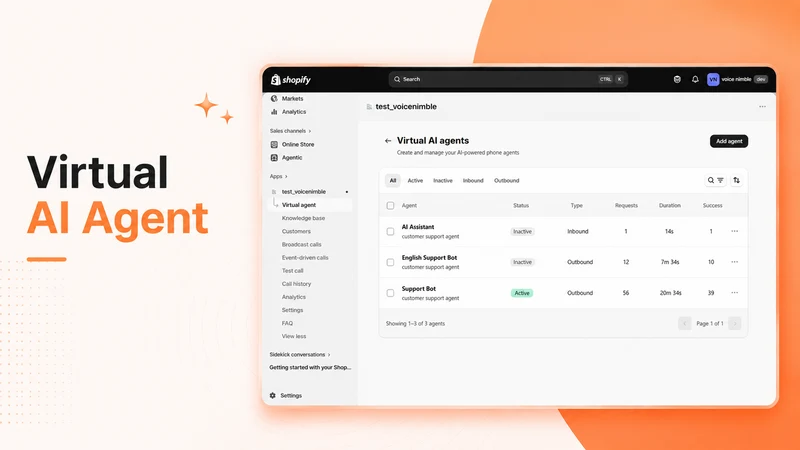Tick the Support Bot row checkbox

pos(390,293)
